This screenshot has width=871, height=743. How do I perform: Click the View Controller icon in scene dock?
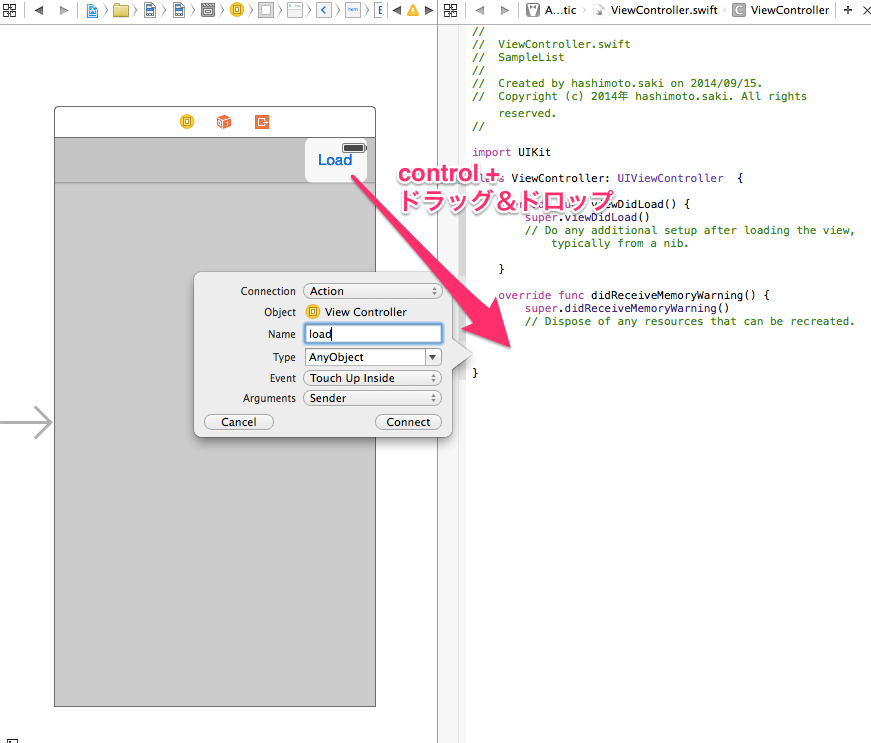(x=186, y=121)
